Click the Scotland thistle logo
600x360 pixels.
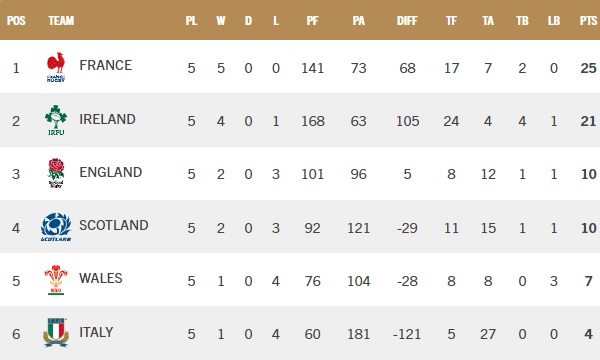(x=56, y=227)
